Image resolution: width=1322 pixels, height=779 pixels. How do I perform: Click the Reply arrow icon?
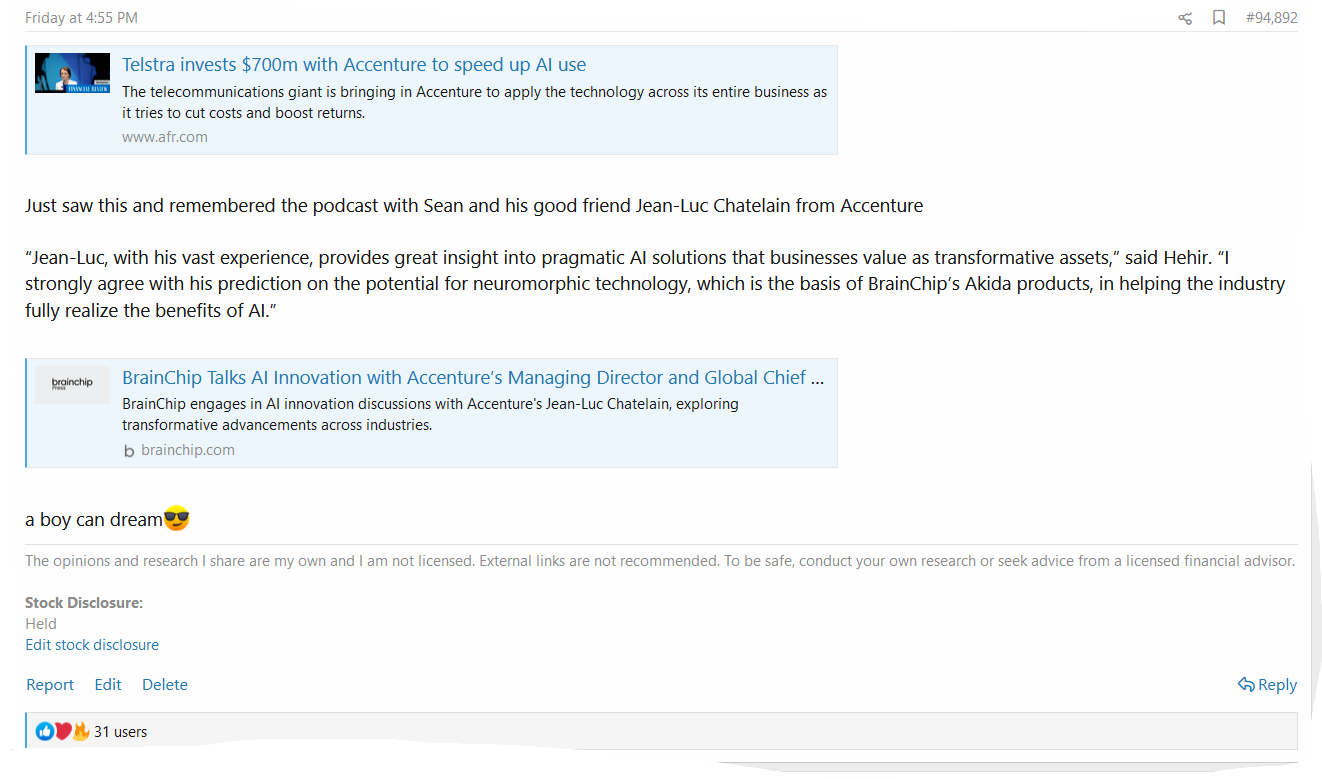pyautogui.click(x=1246, y=684)
